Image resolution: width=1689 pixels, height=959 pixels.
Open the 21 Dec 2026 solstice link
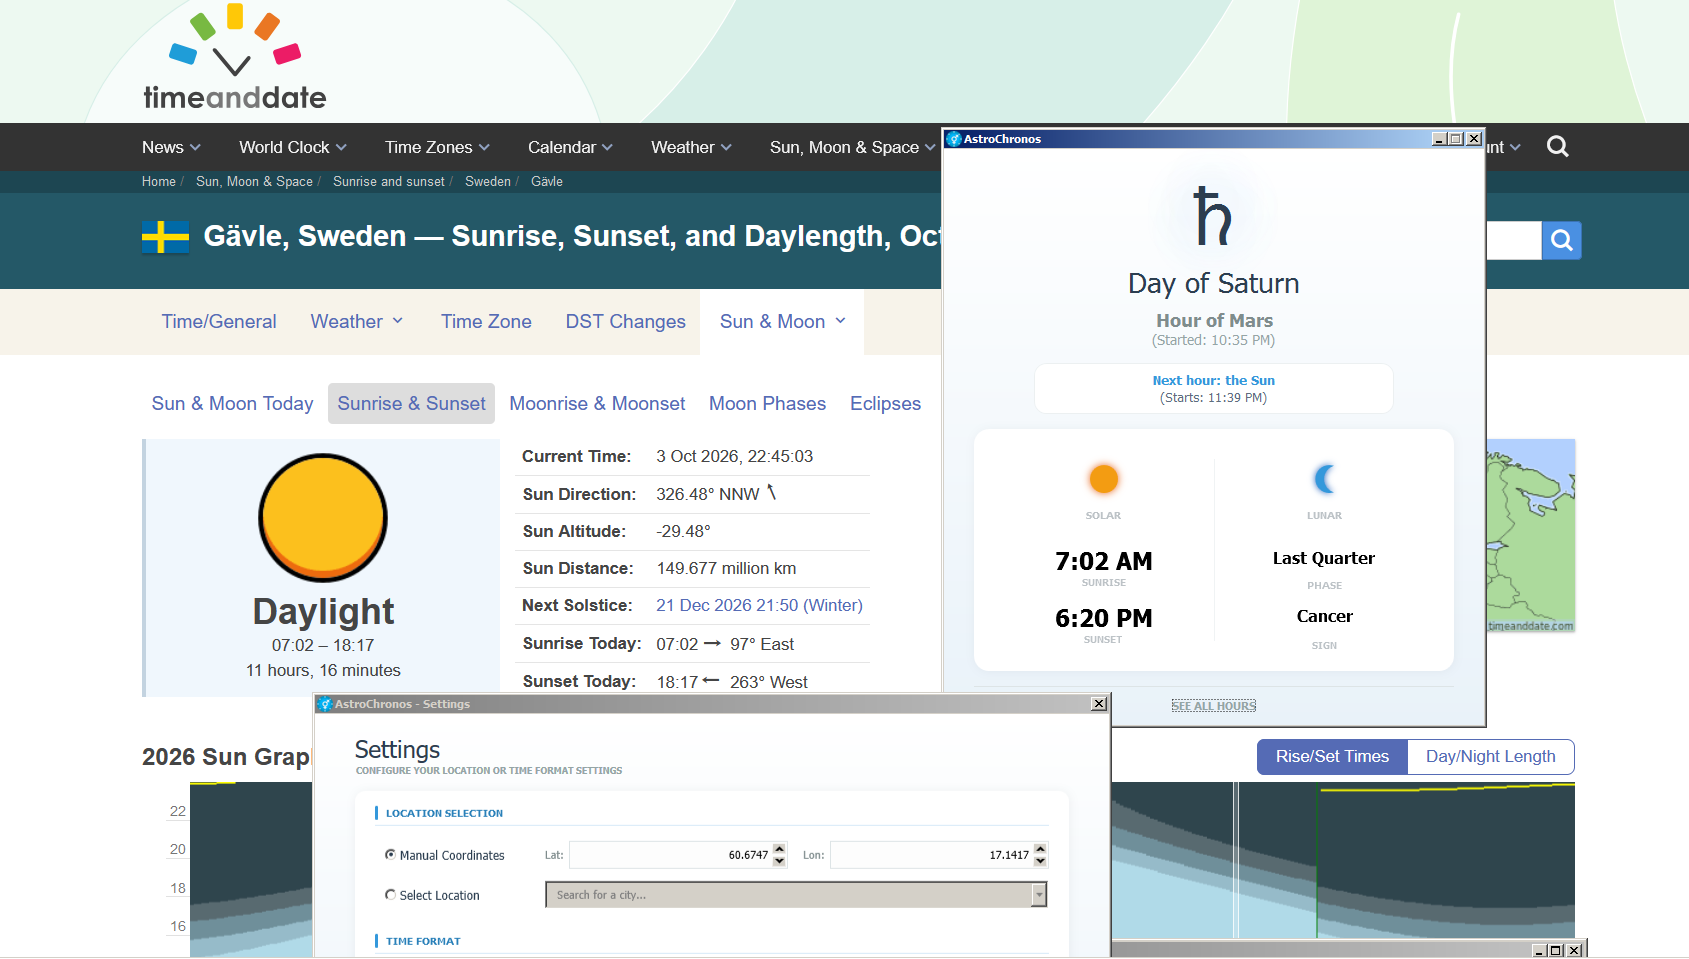coord(759,606)
